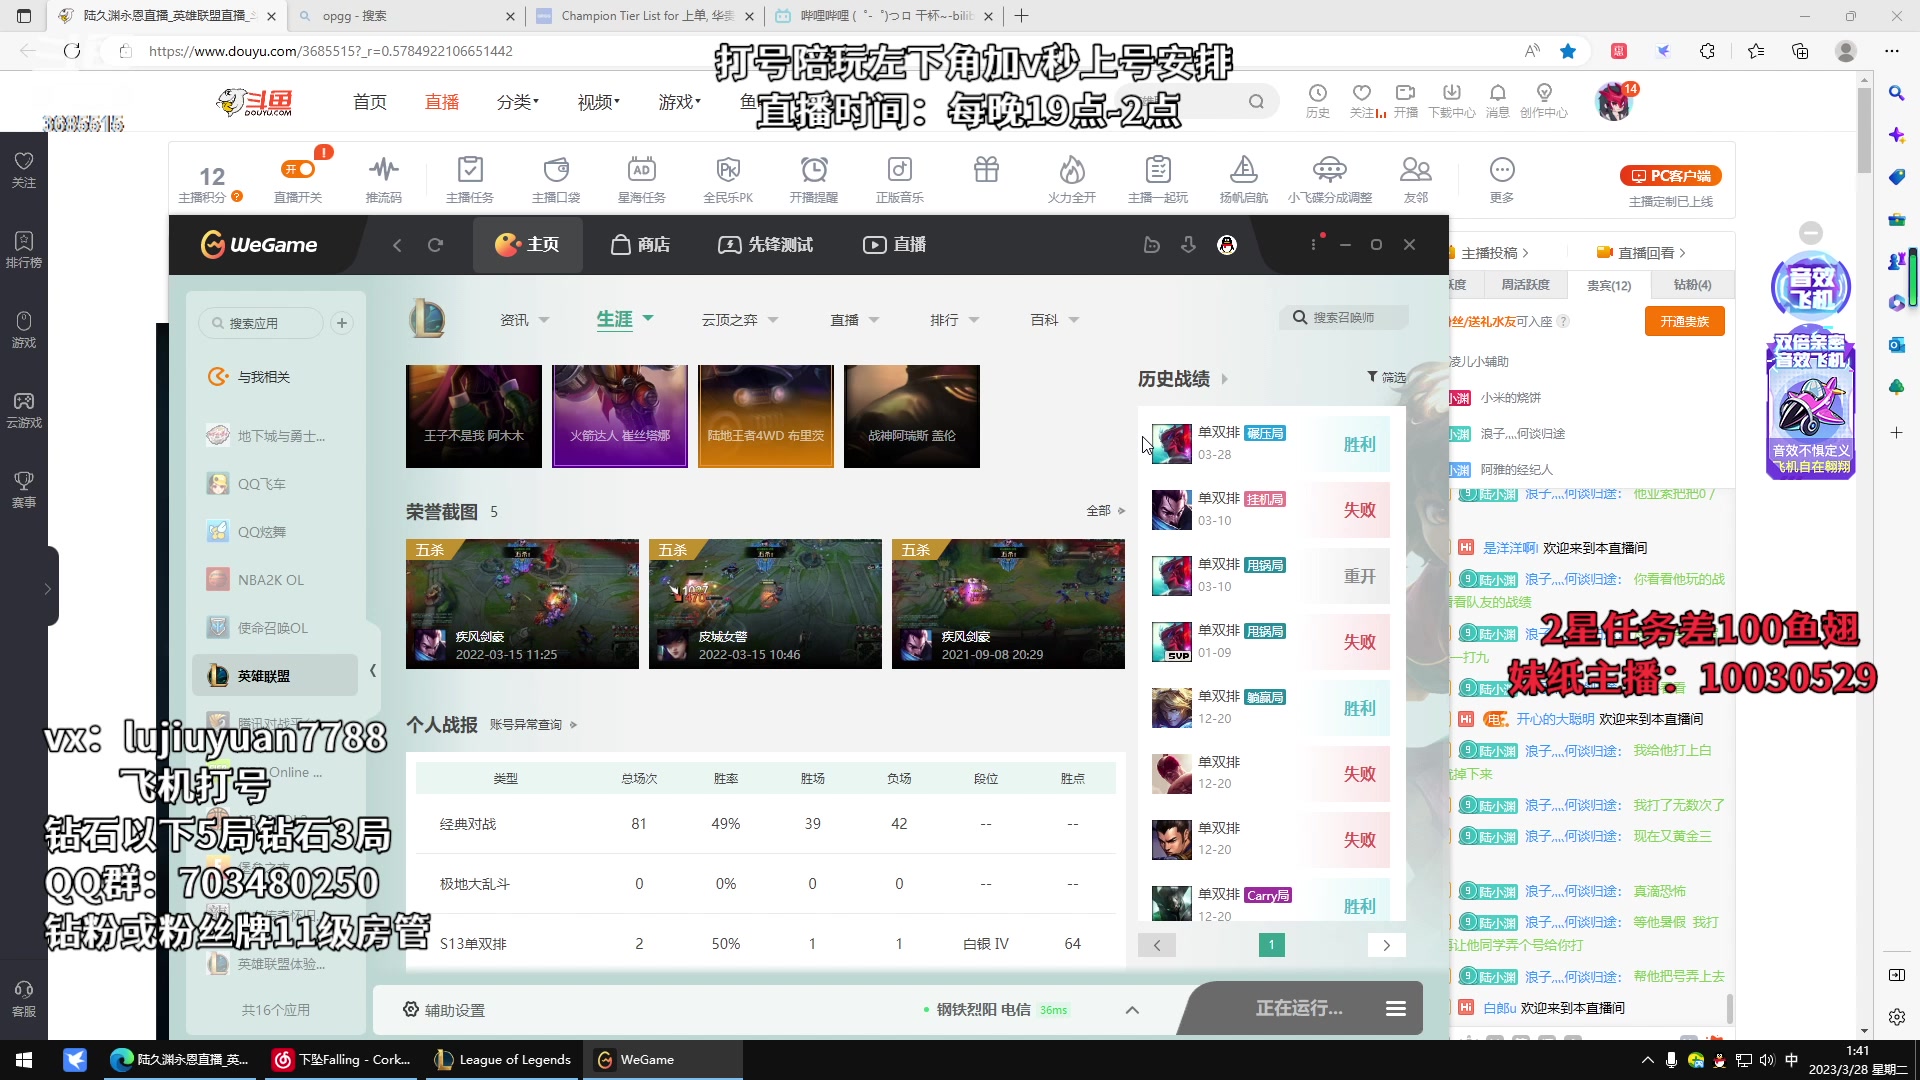Open 客服 support icon in left sidebar
Viewport: 1920px width, 1080px height.
pyautogui.click(x=24, y=999)
